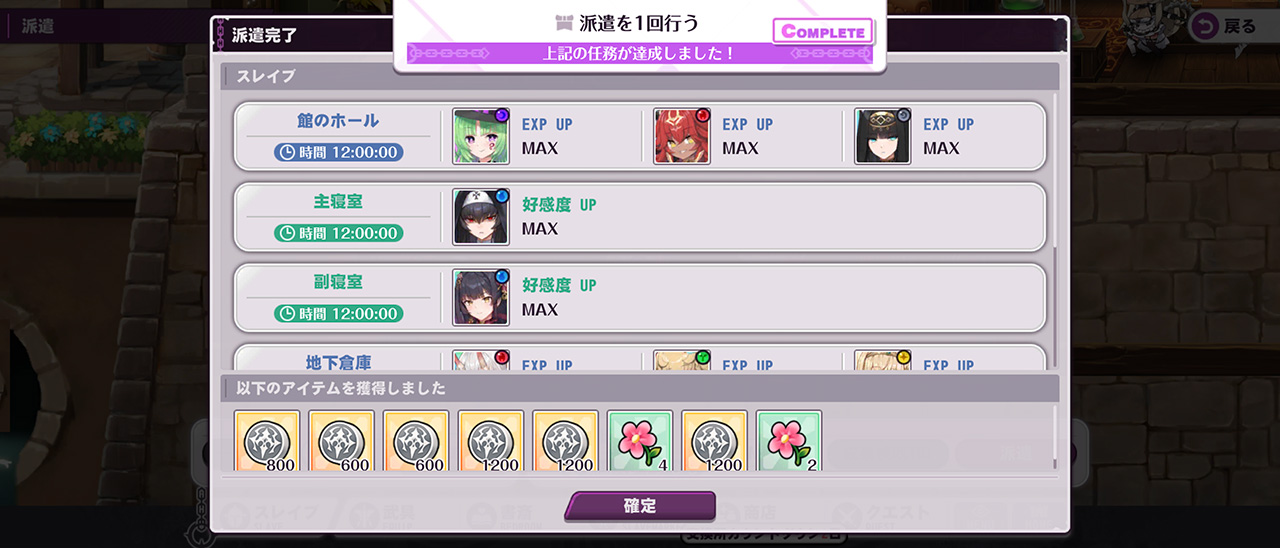The width and height of the screenshot is (1280, 548).
Task: Click the 戻る back button
Action: [1229, 26]
